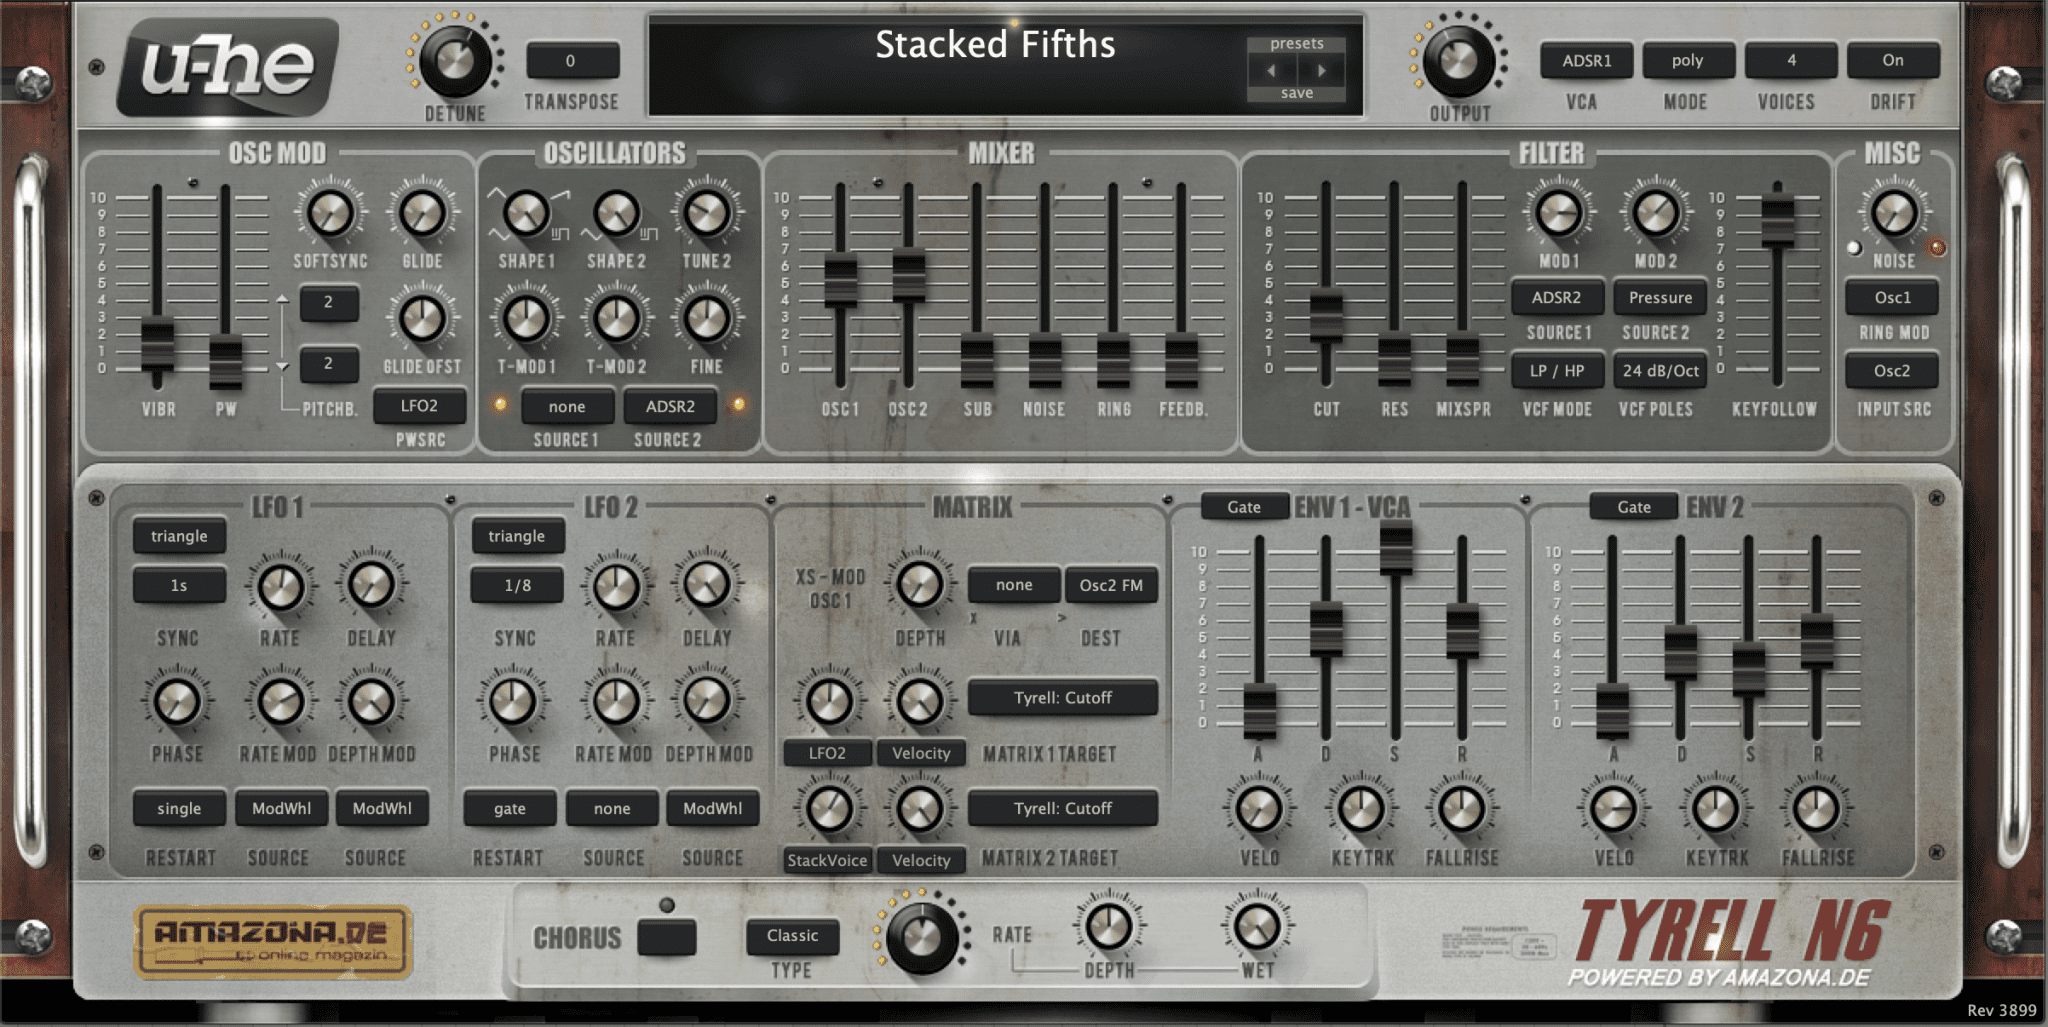Open the poly MODE selector
This screenshot has height=1027, width=2048.
(1687, 60)
